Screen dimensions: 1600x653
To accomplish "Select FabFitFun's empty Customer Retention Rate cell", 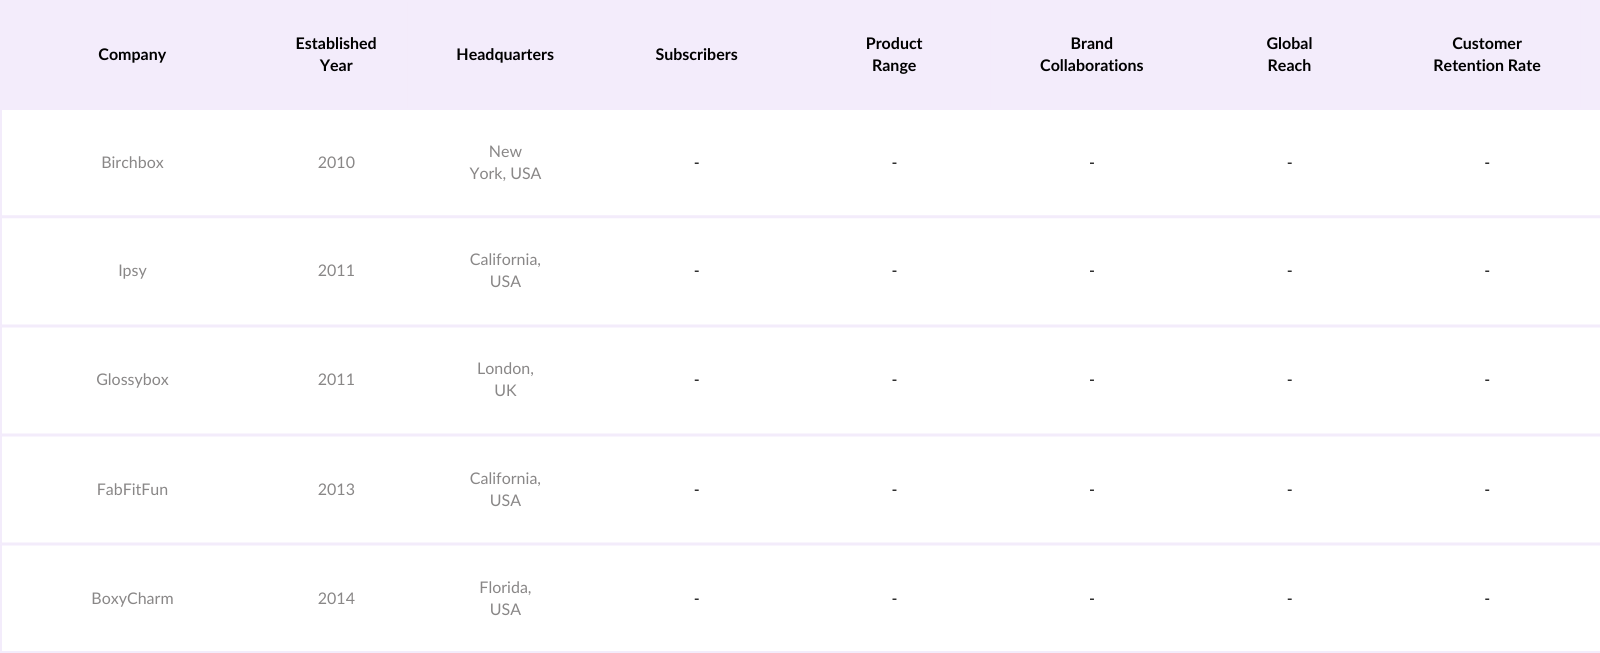I will [x=1486, y=489].
